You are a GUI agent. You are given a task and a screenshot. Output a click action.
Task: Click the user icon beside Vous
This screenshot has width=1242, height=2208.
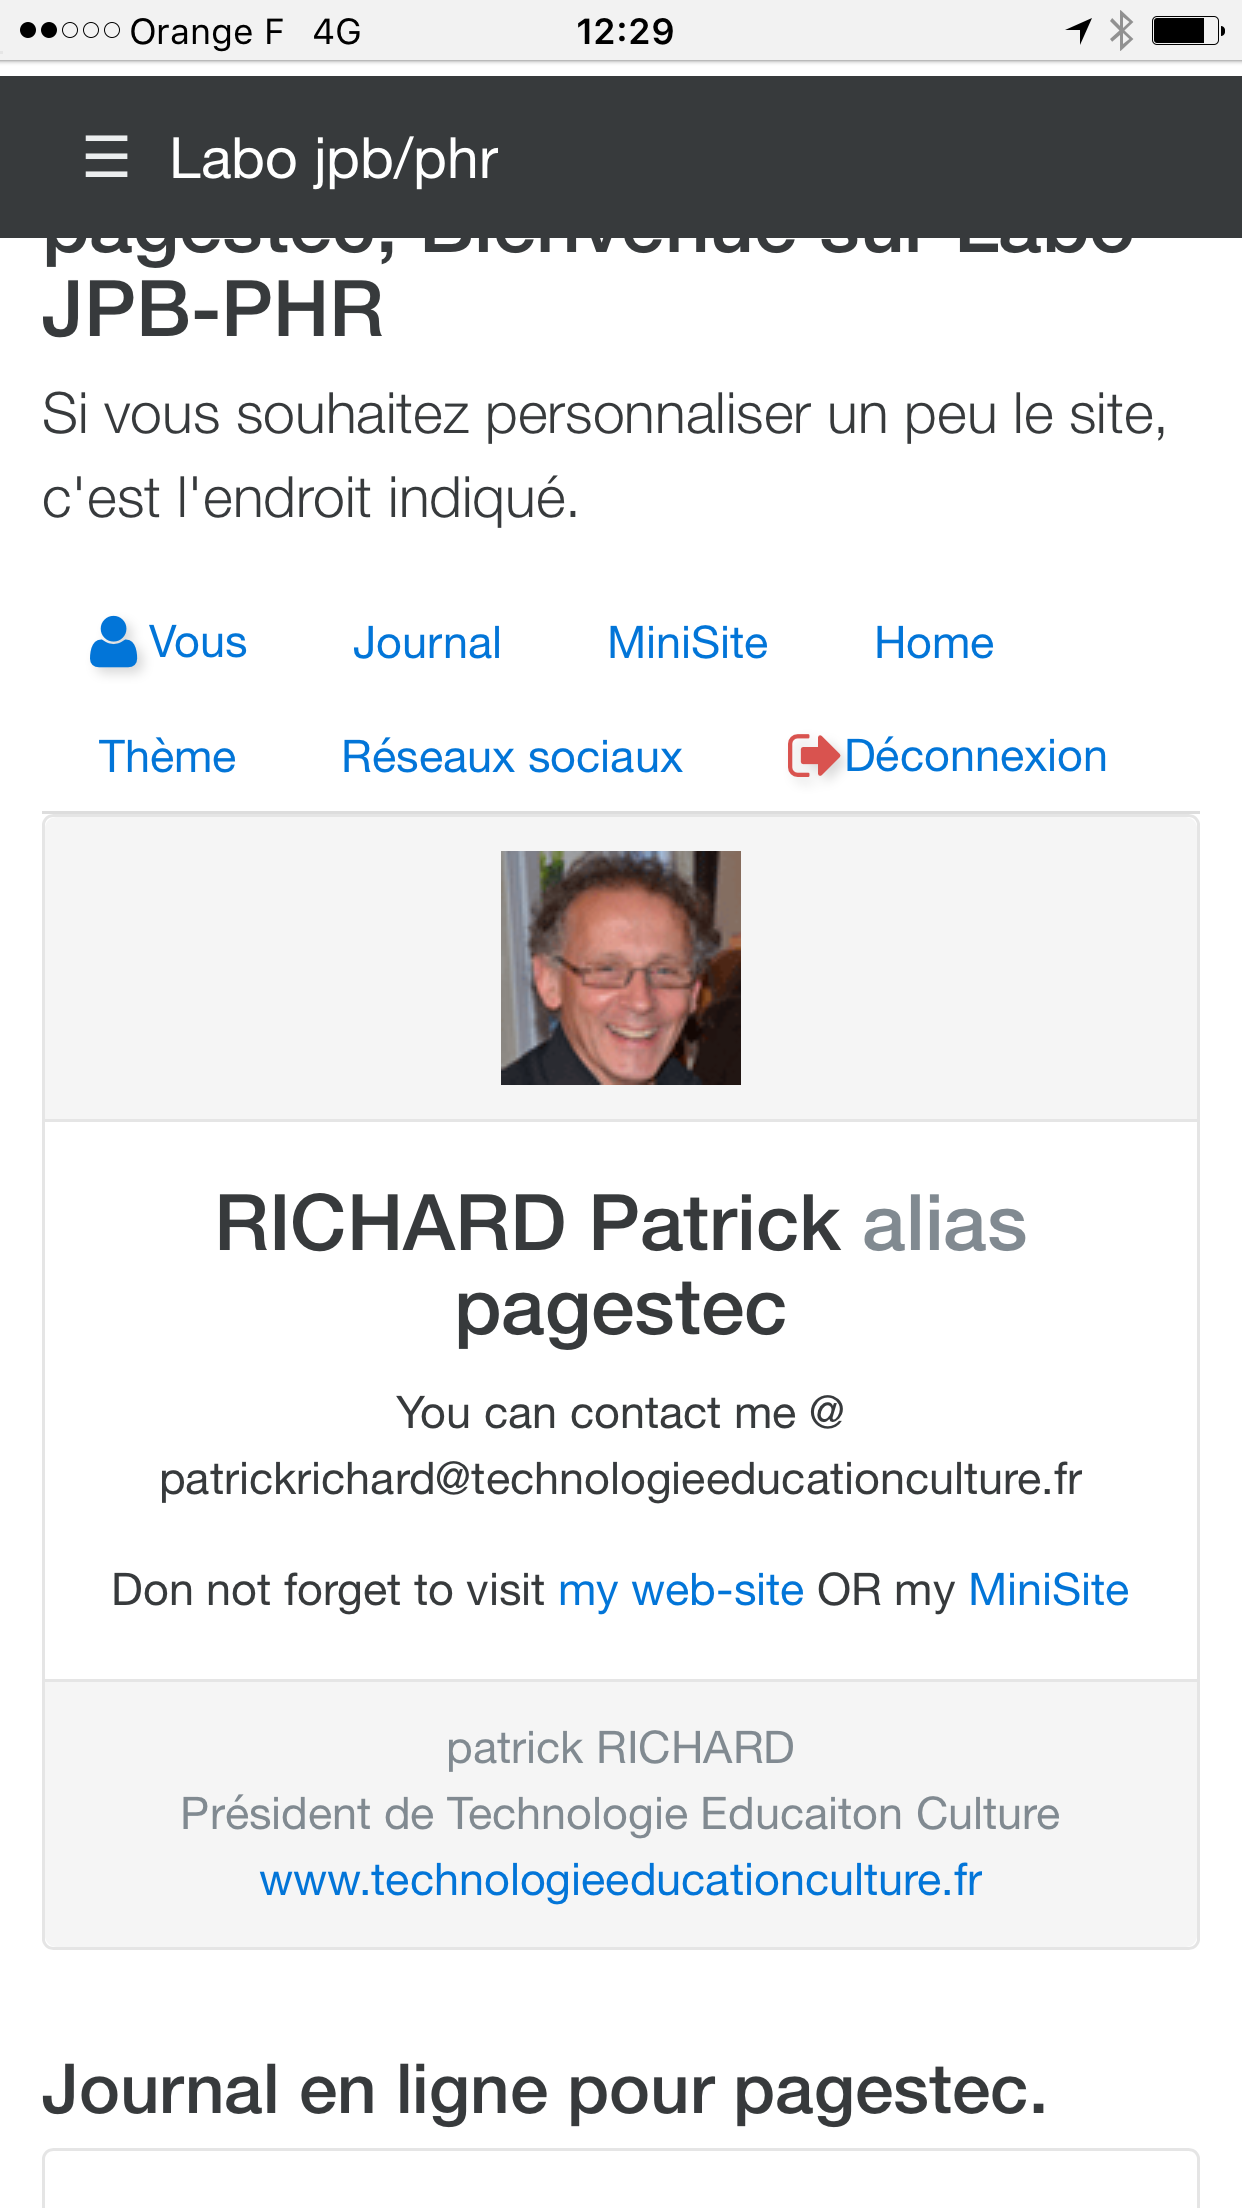(x=113, y=642)
